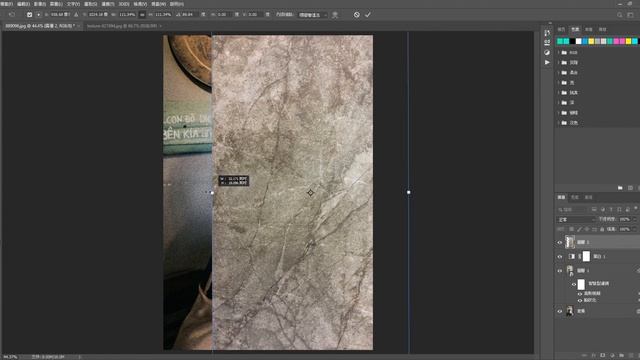Switch to the Patterns panel tab (图案)

[x=602, y=29]
